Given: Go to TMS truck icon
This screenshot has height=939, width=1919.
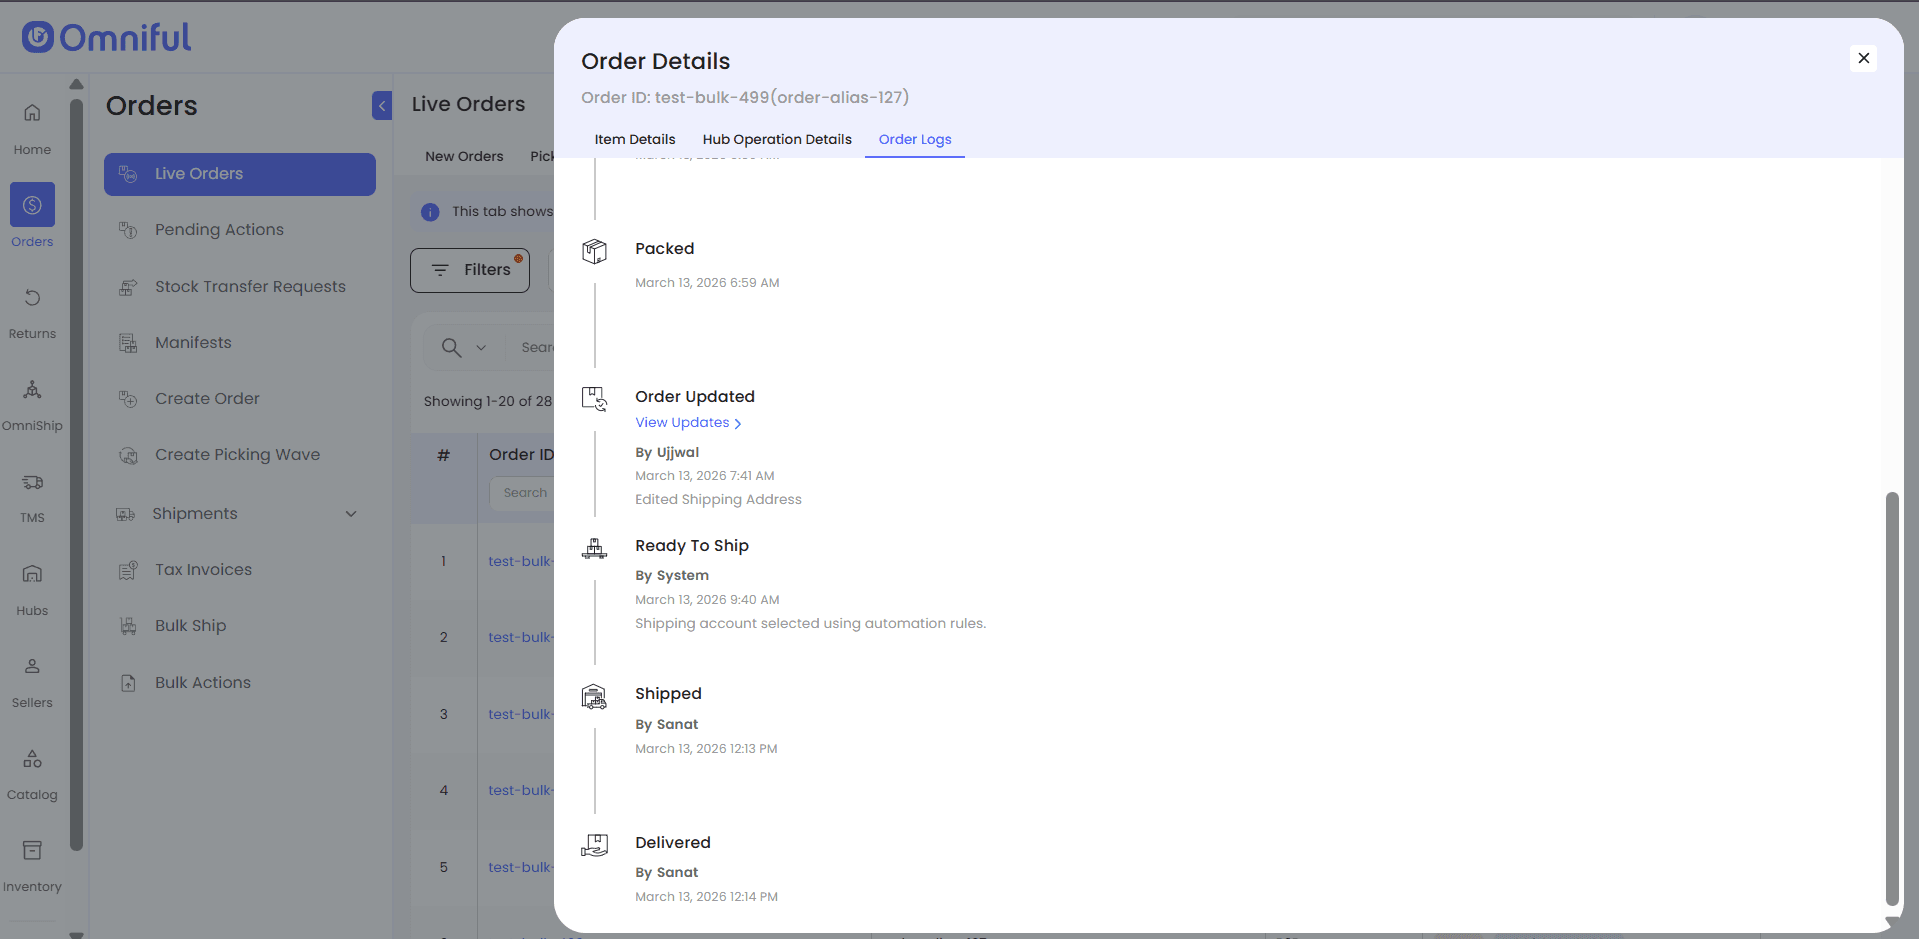Looking at the screenshot, I should pos(32,483).
